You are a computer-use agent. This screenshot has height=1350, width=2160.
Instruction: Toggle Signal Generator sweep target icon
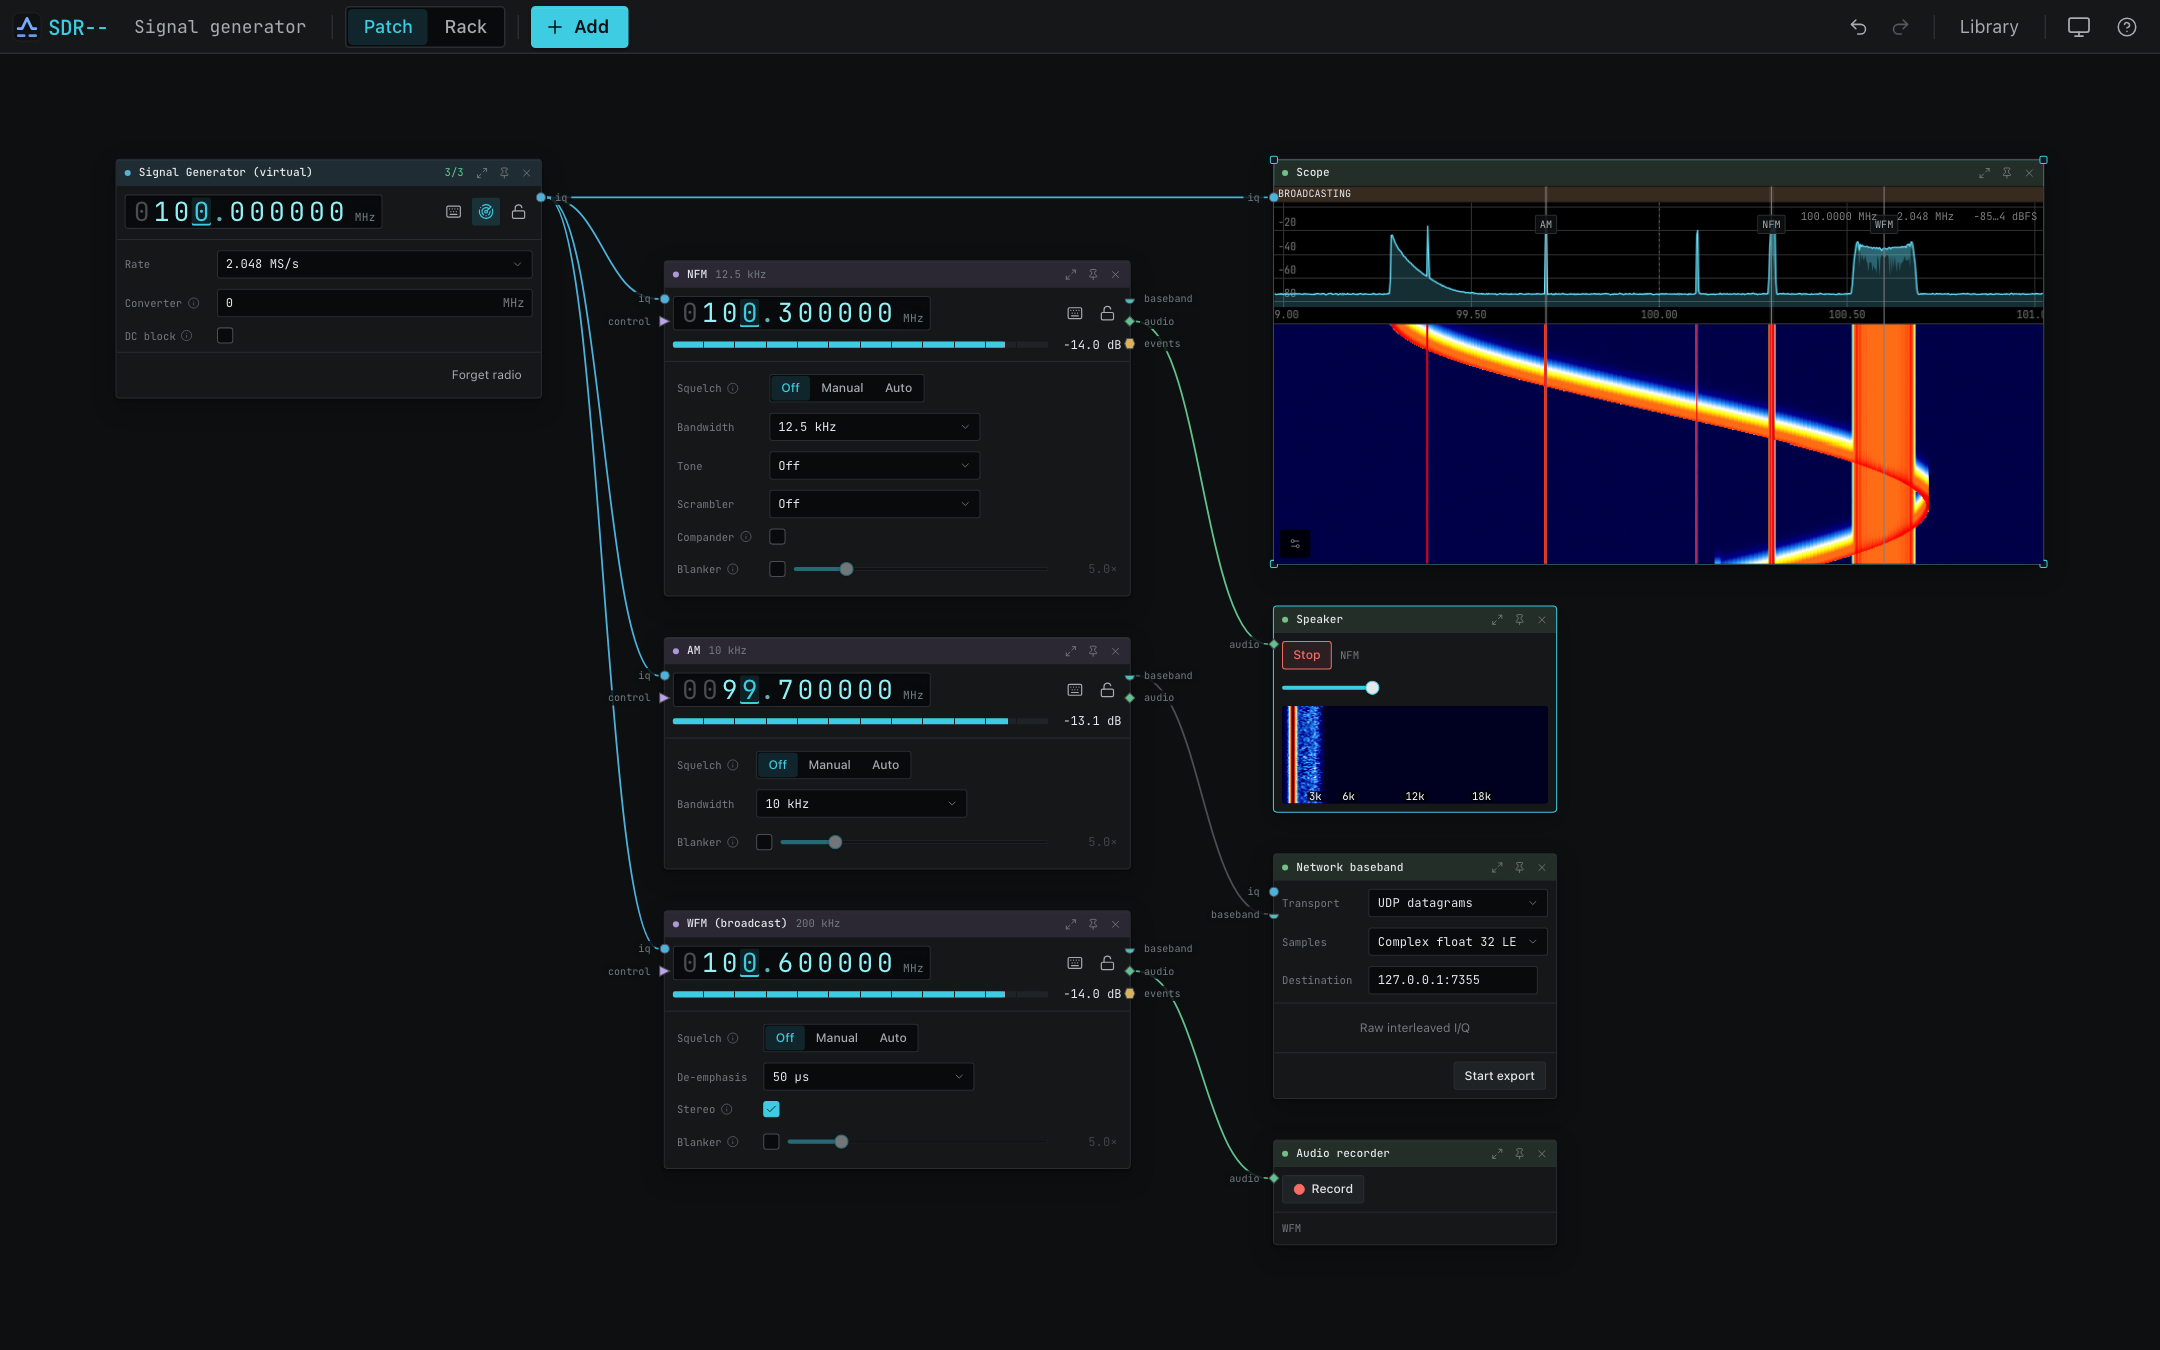point(486,212)
